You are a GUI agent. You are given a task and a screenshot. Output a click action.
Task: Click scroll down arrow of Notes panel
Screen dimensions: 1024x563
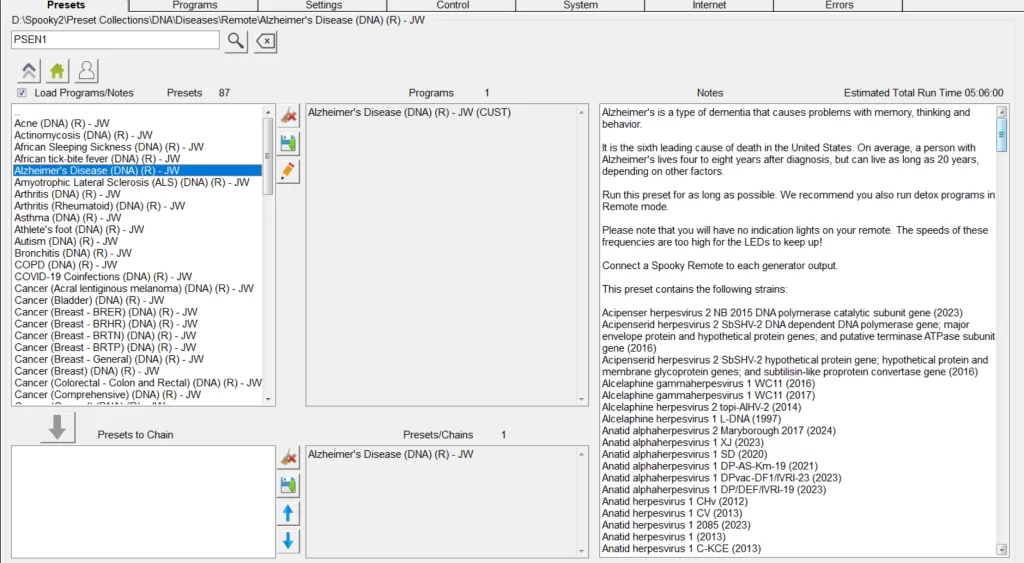coord(1002,549)
